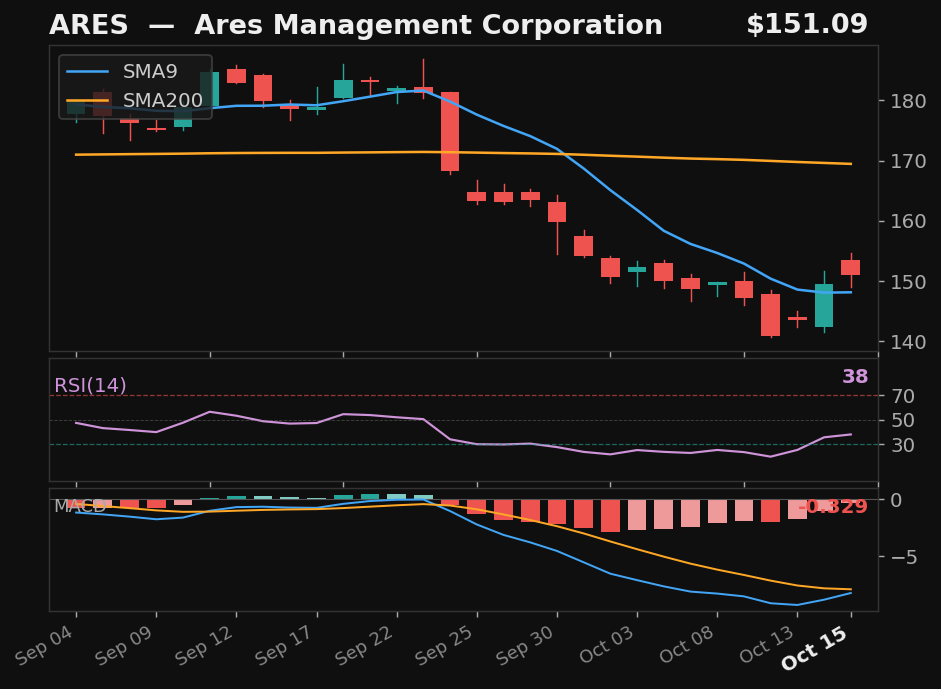Click the 140 price axis label
This screenshot has width=941, height=689.
coord(907,341)
